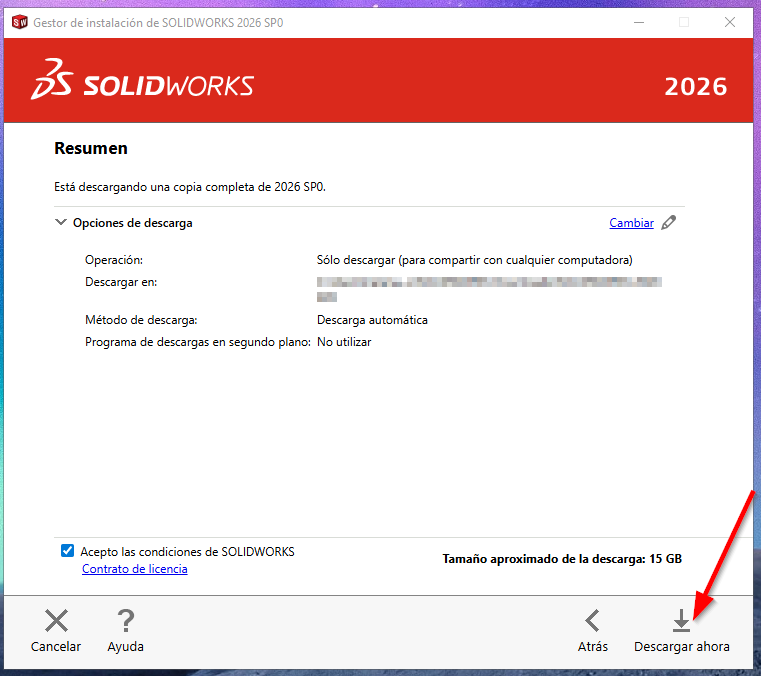Click the 'Descarga automática' value text

(372, 320)
